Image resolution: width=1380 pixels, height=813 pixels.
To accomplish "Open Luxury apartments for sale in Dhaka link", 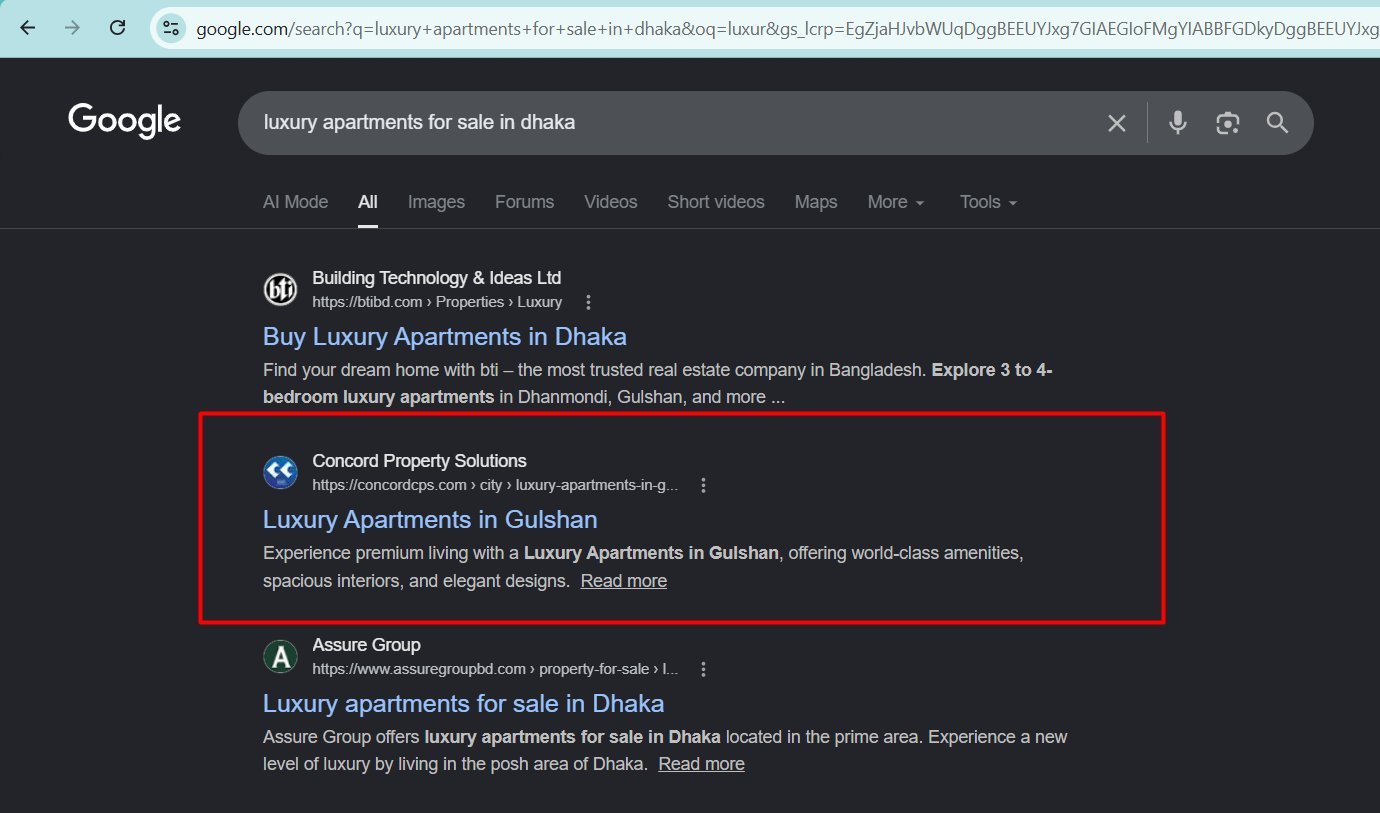I will (463, 704).
